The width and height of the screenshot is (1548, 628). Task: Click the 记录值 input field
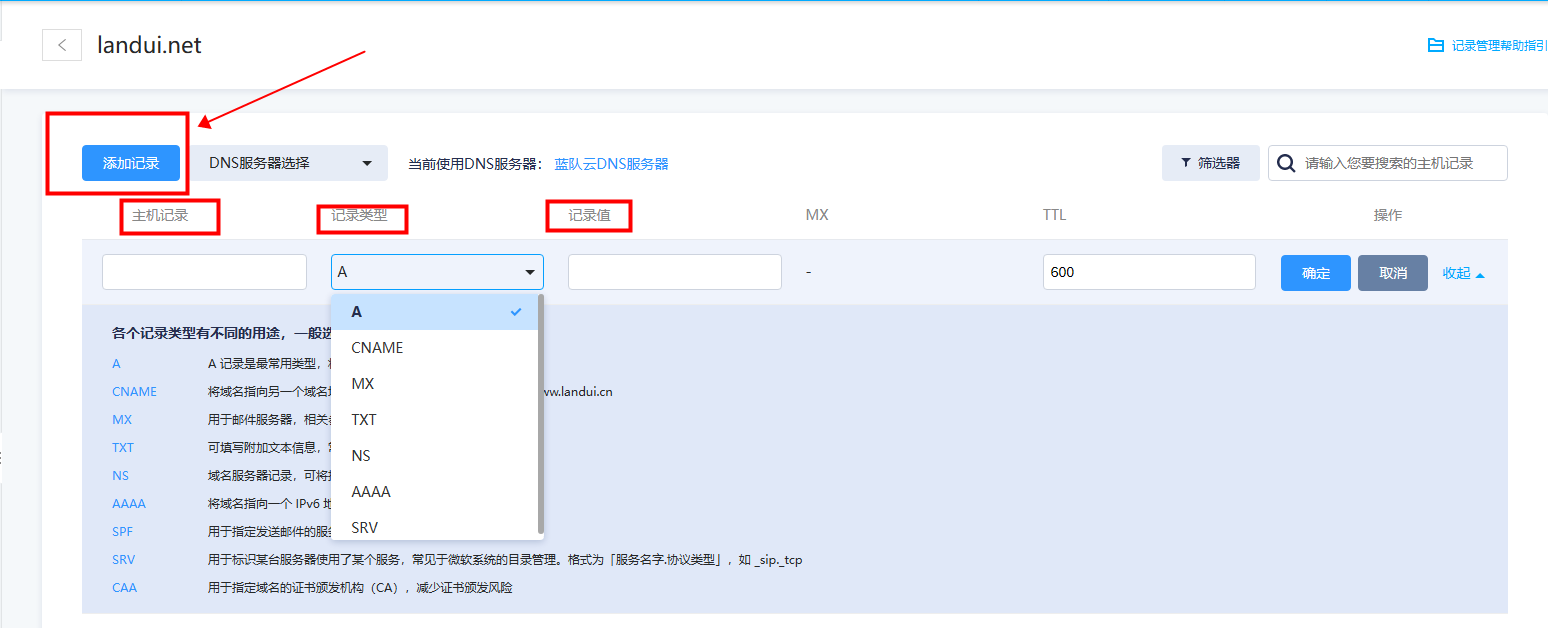674,272
